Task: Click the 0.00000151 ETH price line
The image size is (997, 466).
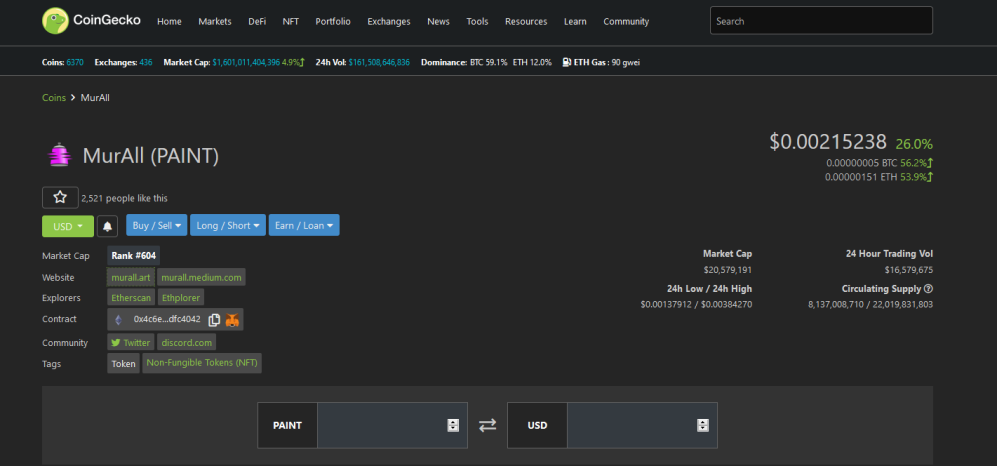Action: coord(879,177)
